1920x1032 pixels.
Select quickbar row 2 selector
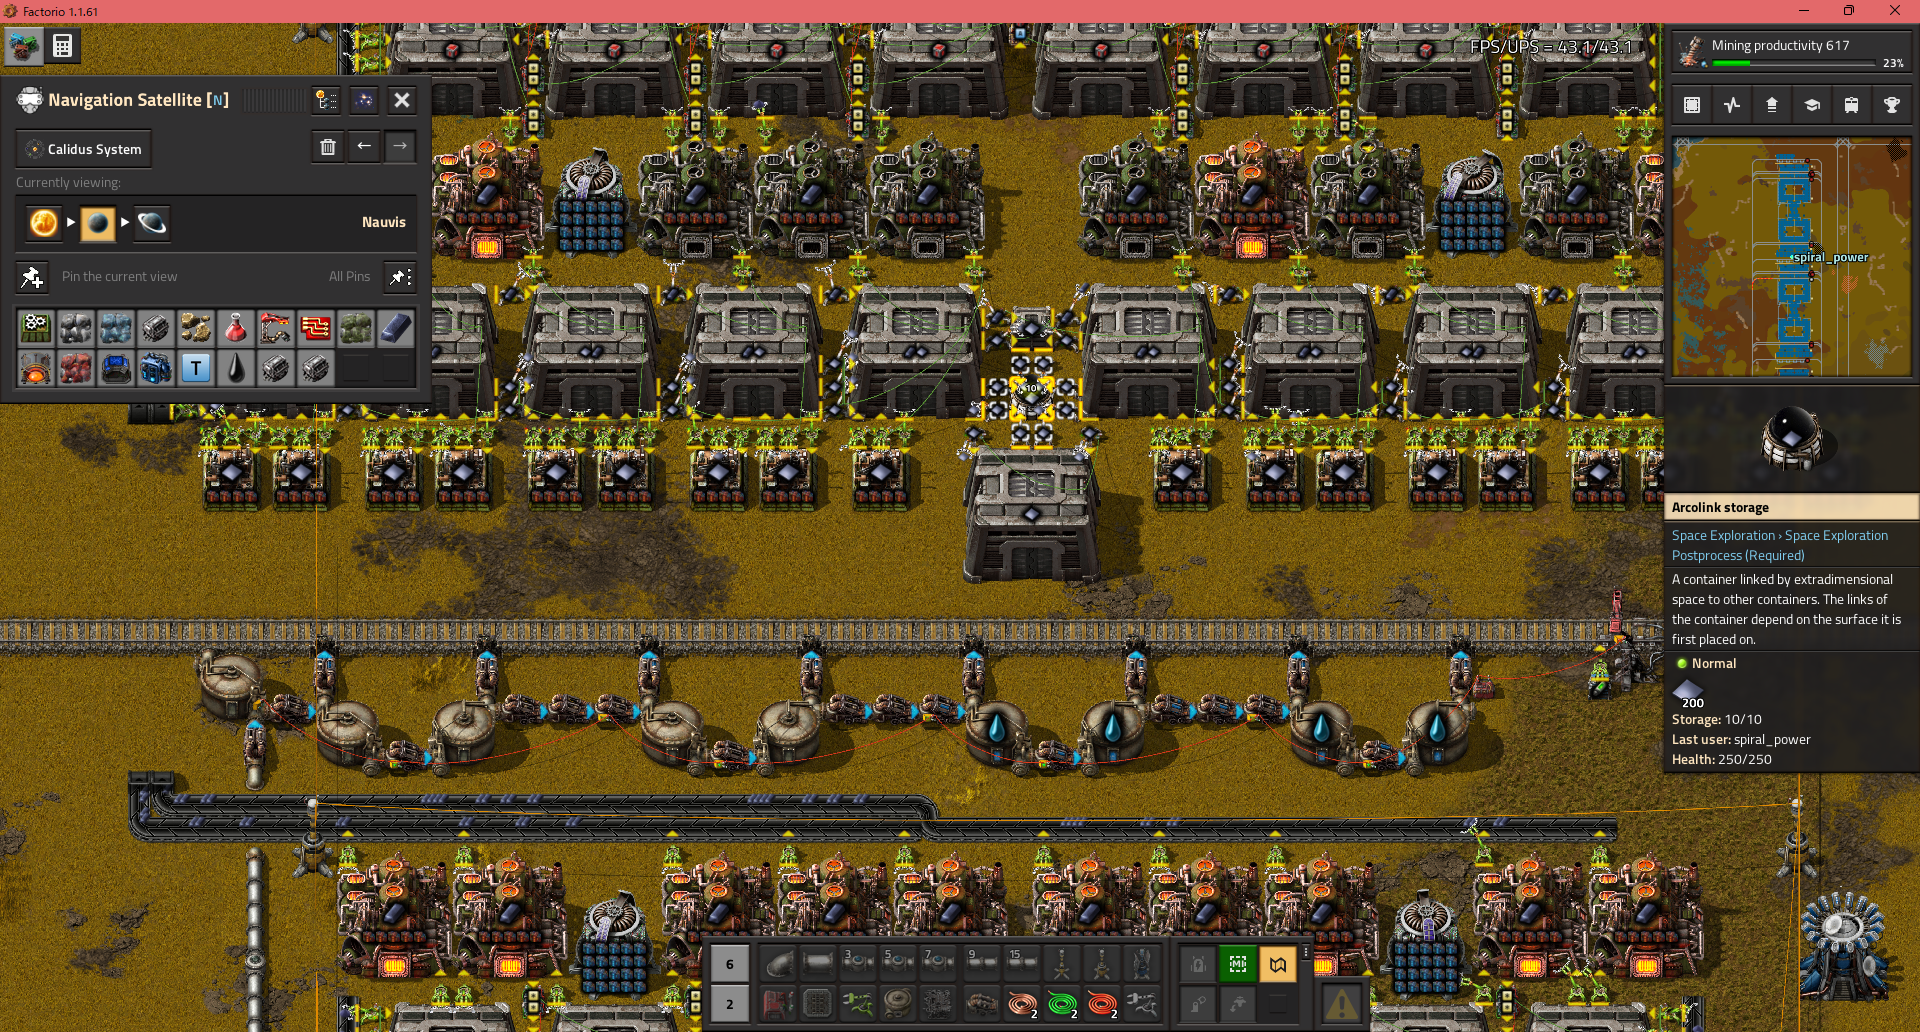click(730, 1004)
